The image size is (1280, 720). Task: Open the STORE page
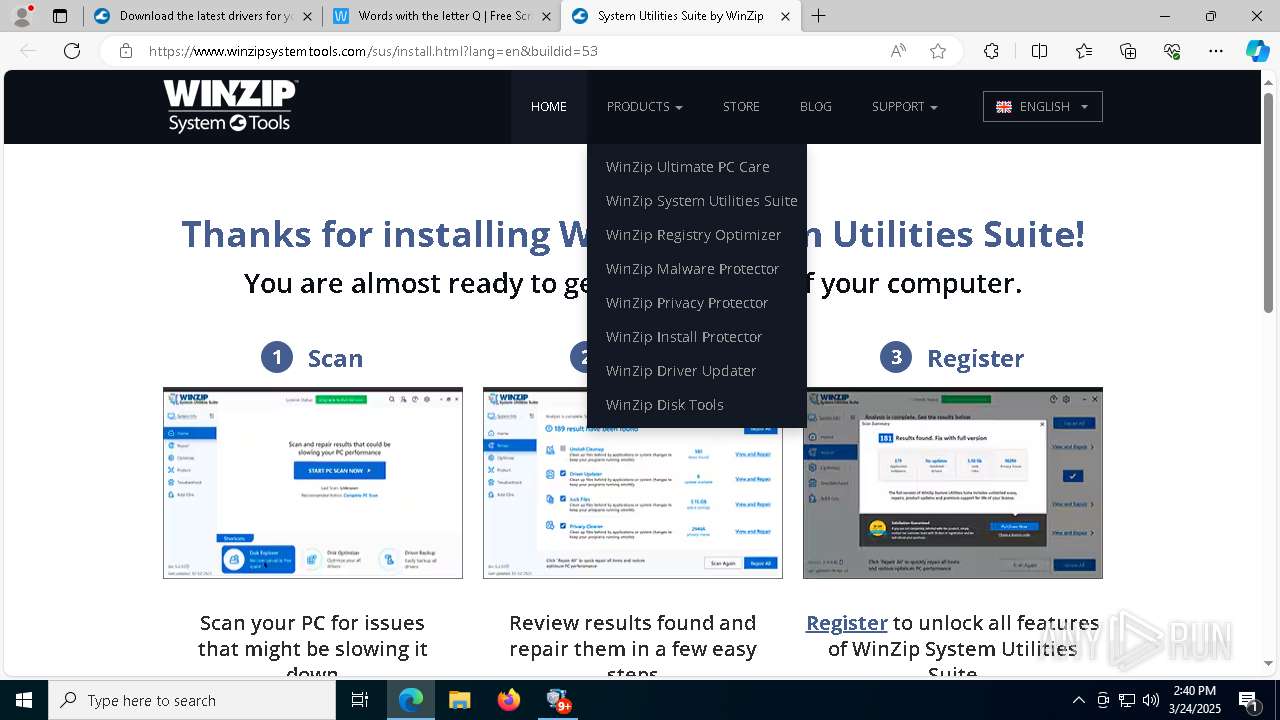pos(741,107)
